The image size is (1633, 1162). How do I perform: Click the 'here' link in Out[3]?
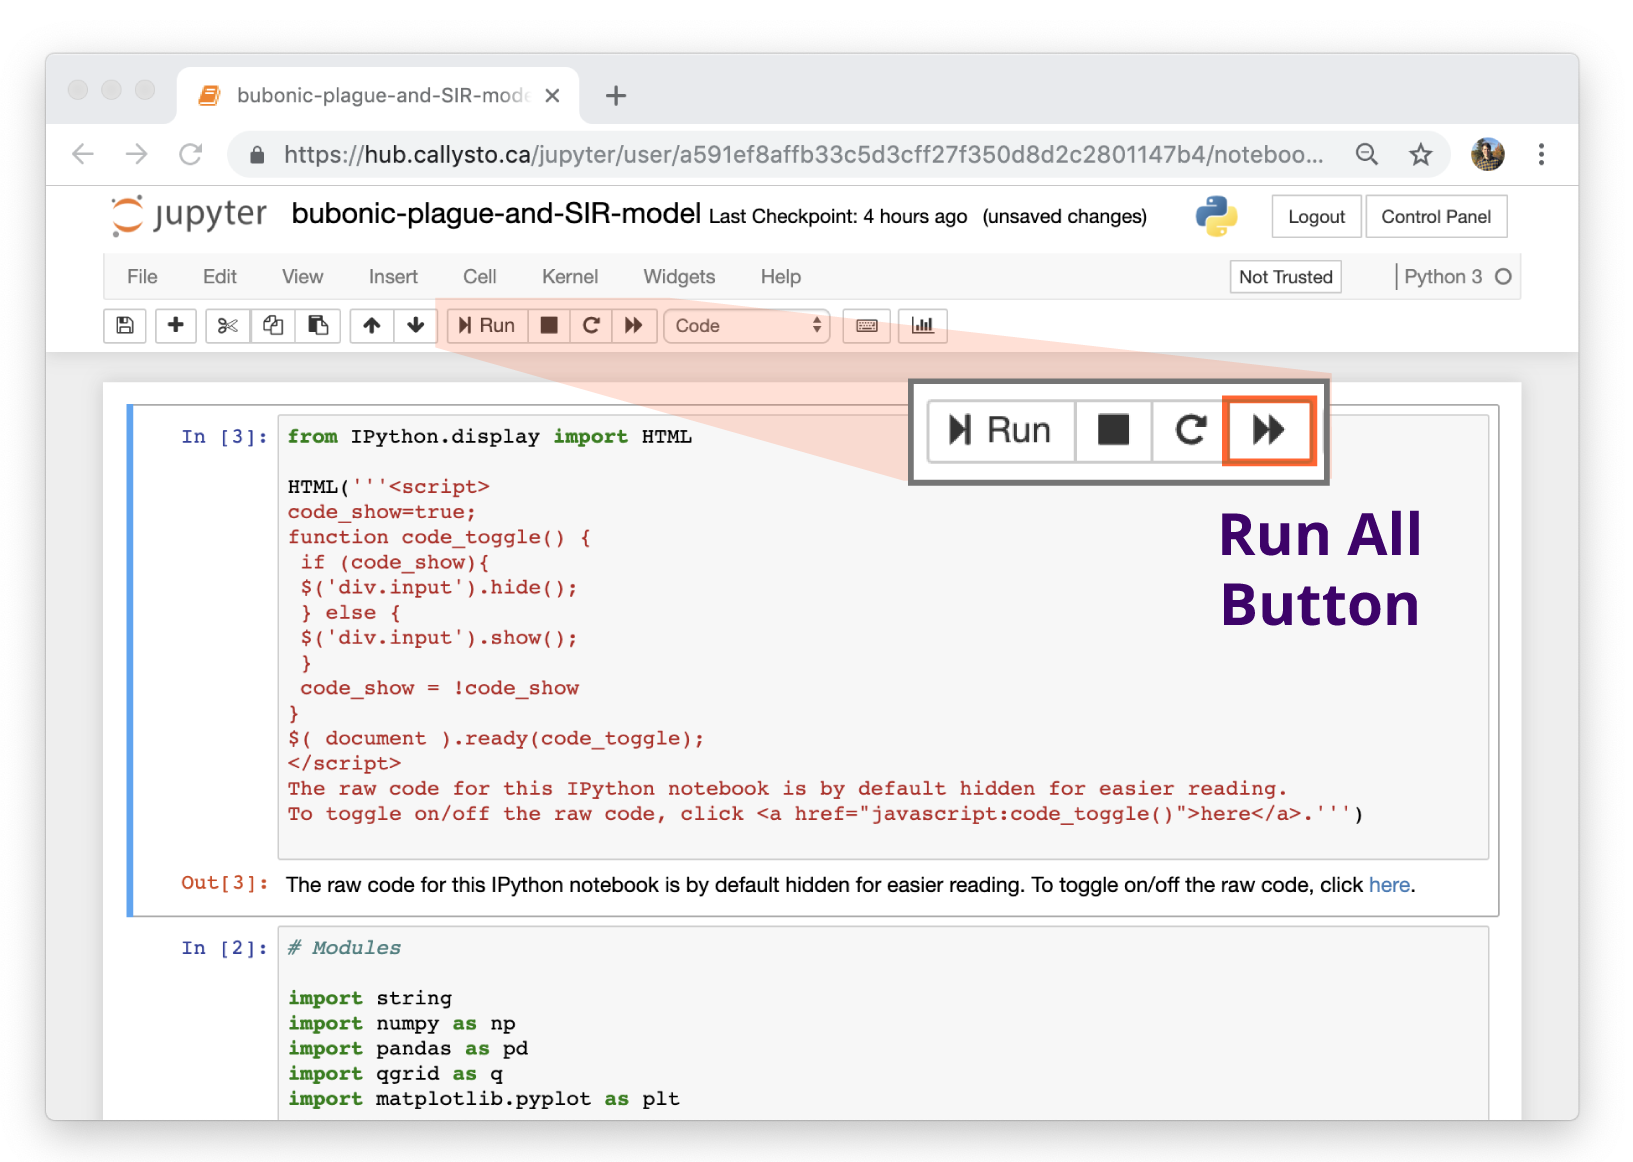1389,885
